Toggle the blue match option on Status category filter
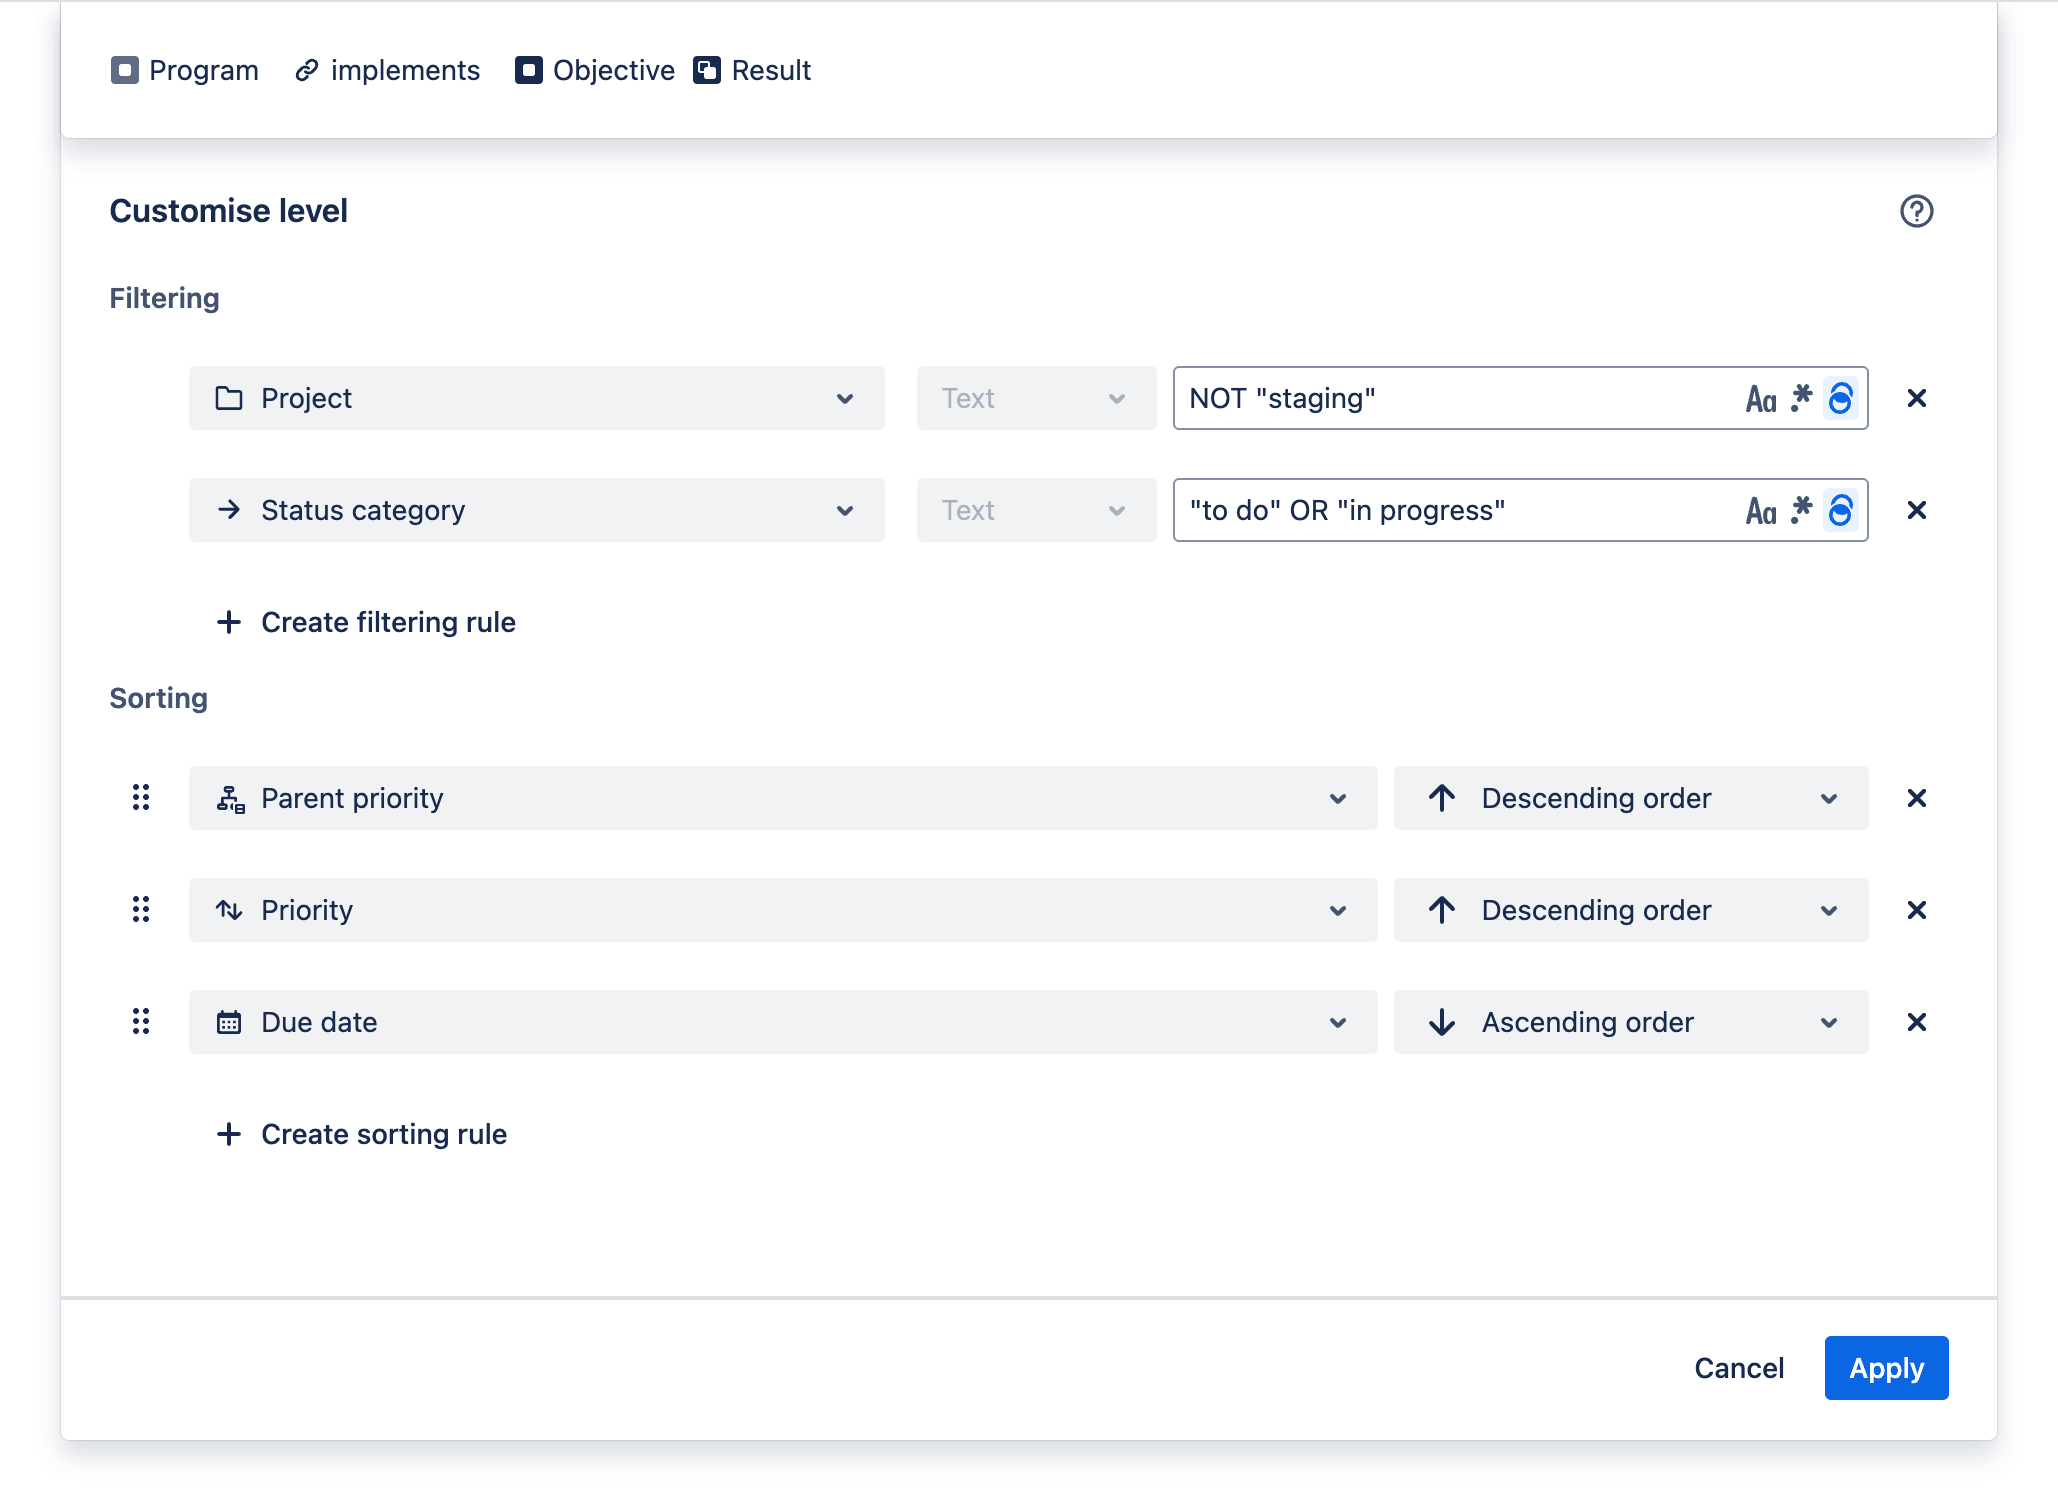This screenshot has width=2058, height=1501. coord(1840,510)
